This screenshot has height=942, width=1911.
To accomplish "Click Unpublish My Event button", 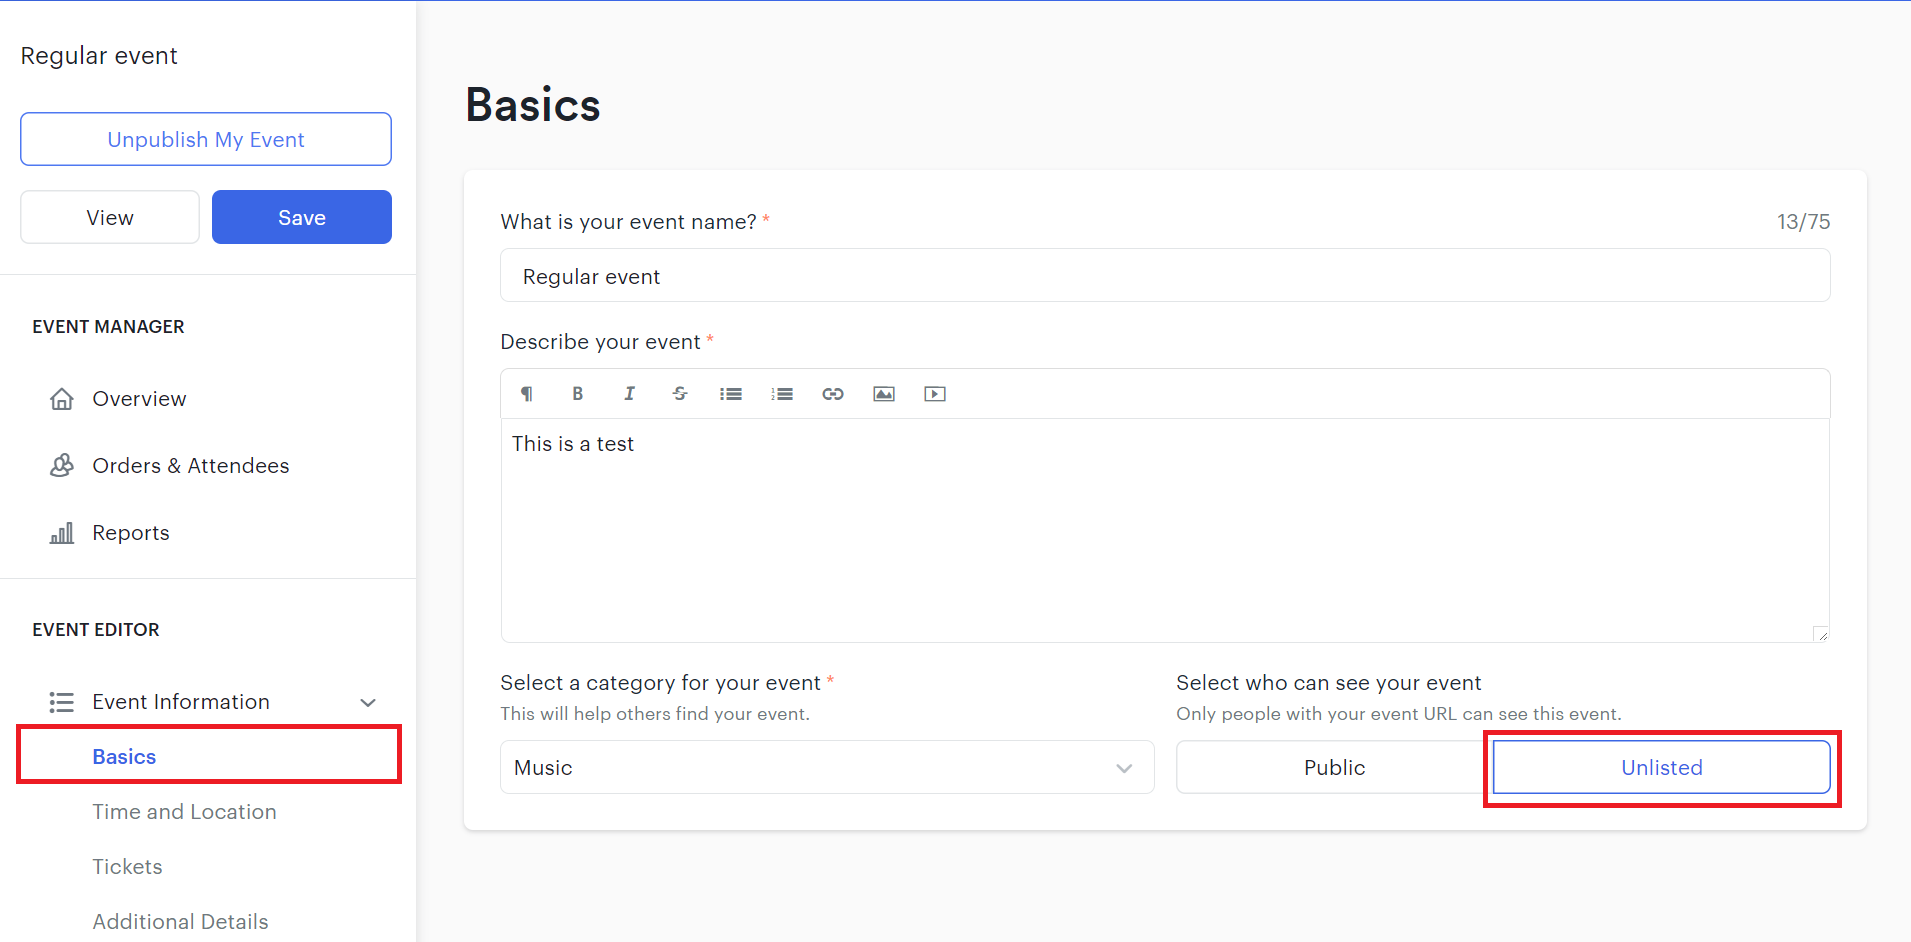I will coord(206,139).
